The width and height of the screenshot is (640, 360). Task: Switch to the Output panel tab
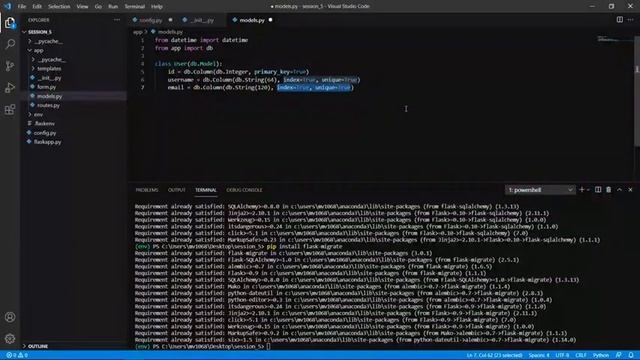(176, 190)
